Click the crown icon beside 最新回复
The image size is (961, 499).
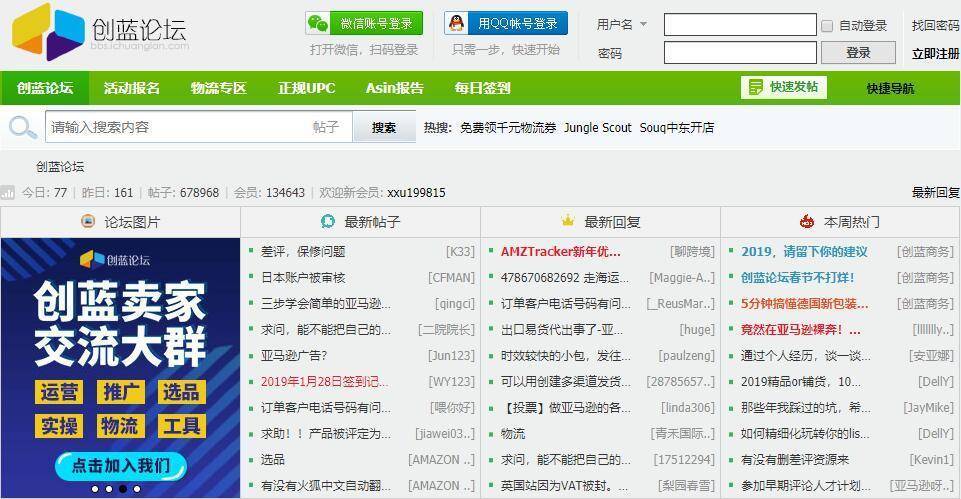pos(568,220)
